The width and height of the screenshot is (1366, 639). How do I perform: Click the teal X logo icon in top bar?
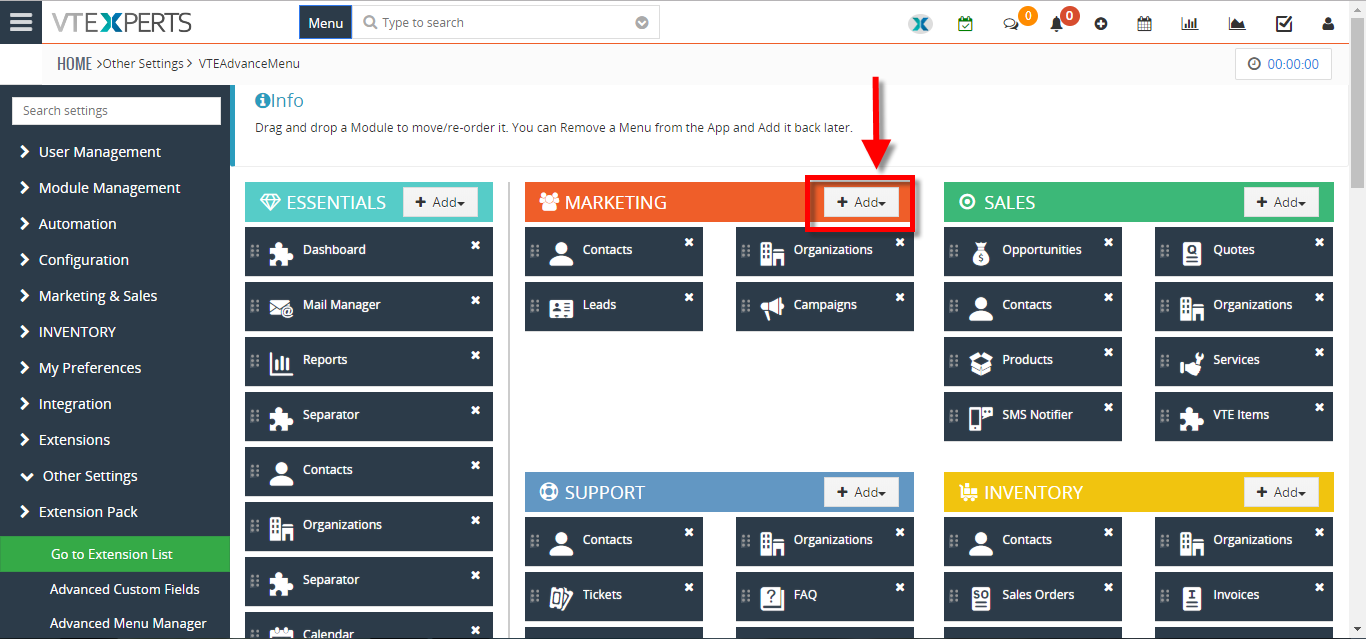920,23
